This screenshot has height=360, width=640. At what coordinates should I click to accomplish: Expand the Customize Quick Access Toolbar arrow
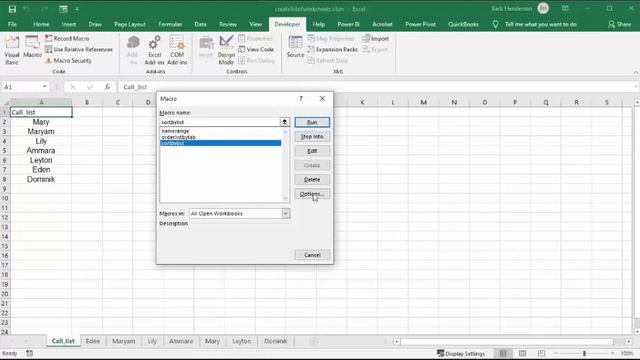tap(77, 9)
